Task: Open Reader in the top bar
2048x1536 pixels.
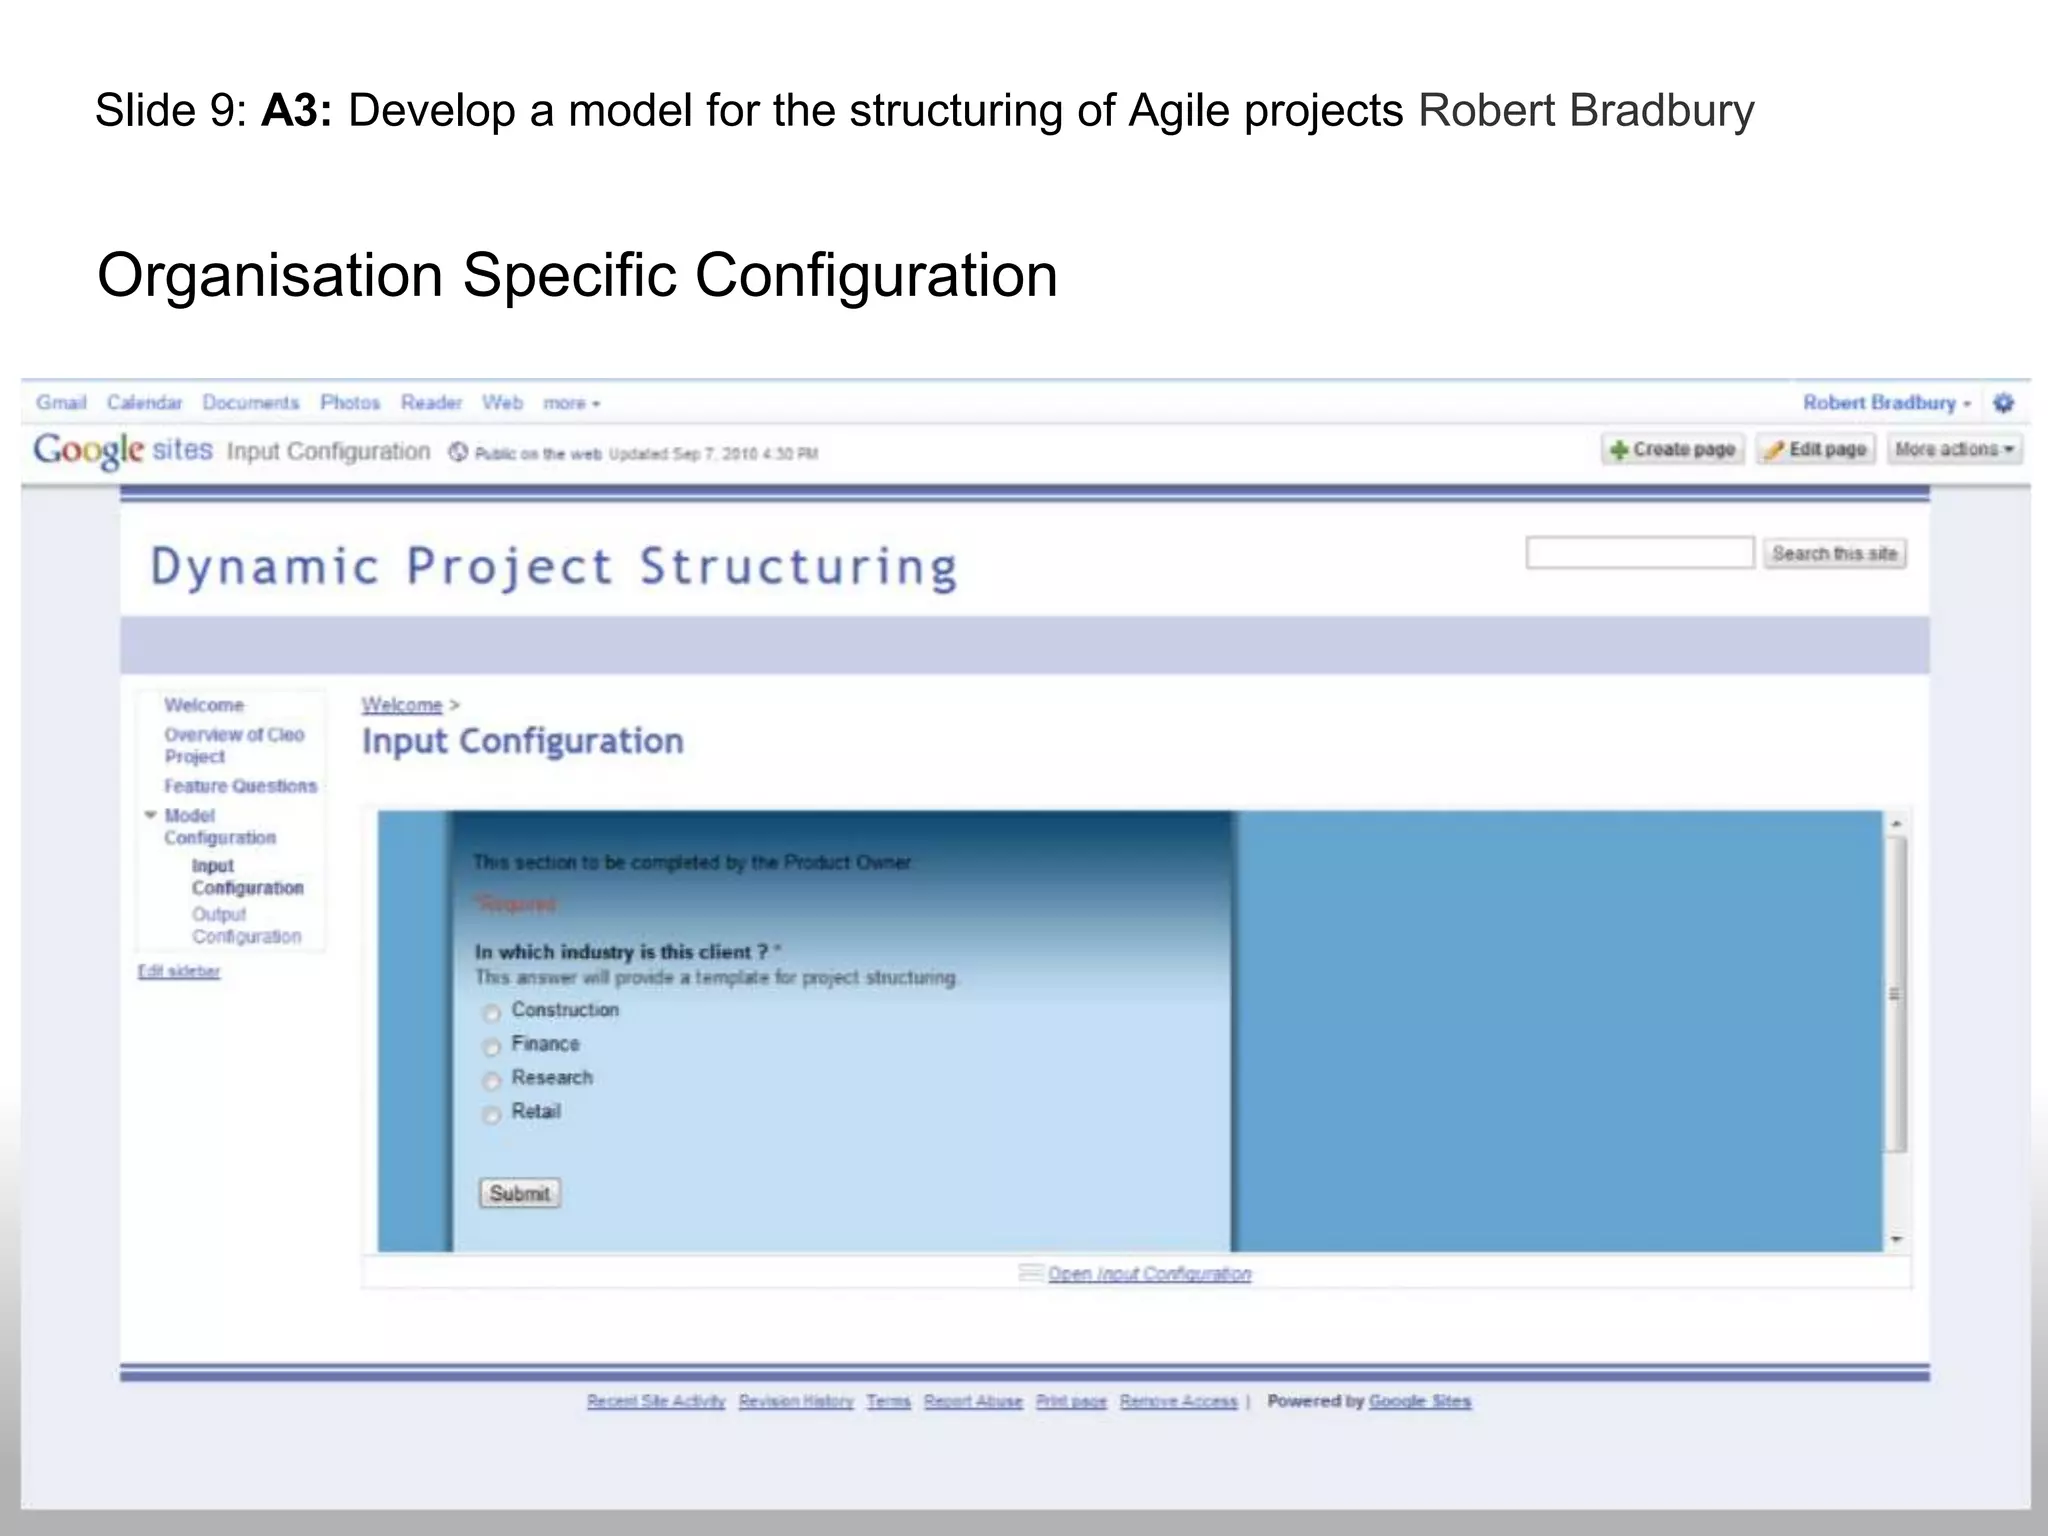Action: point(431,402)
